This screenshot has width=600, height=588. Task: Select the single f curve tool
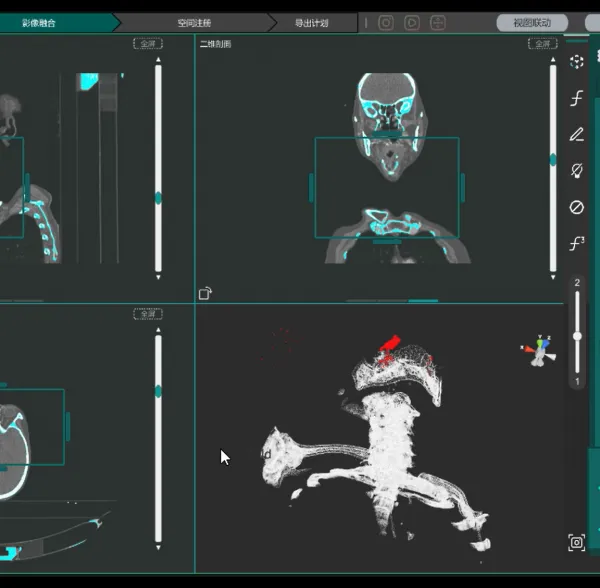pos(576,98)
